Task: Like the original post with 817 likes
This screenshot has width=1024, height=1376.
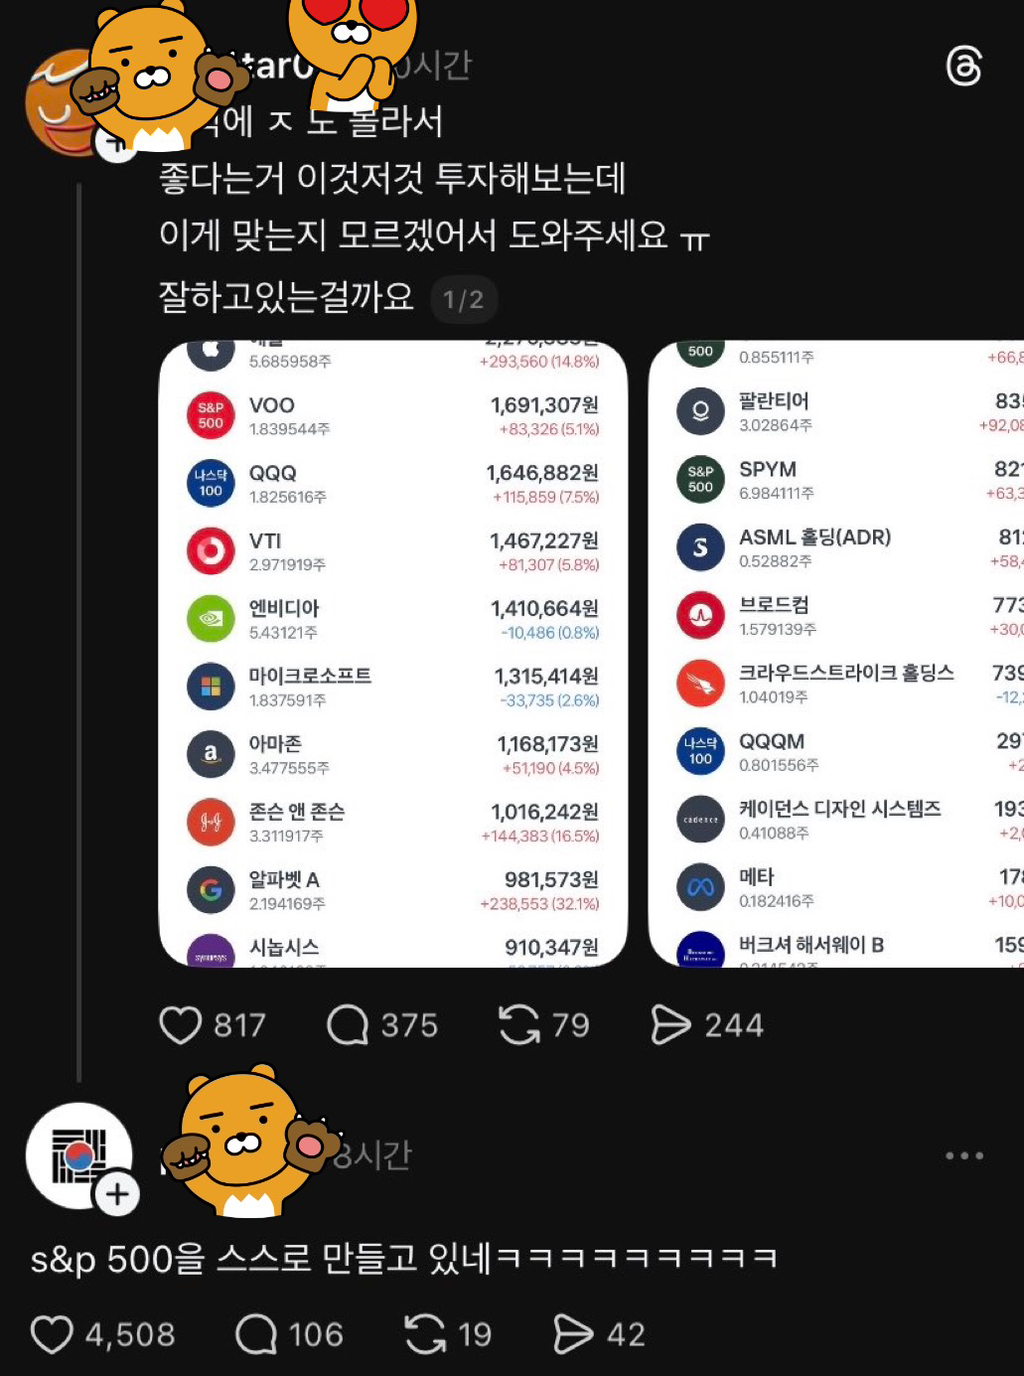Action: click(x=181, y=1025)
